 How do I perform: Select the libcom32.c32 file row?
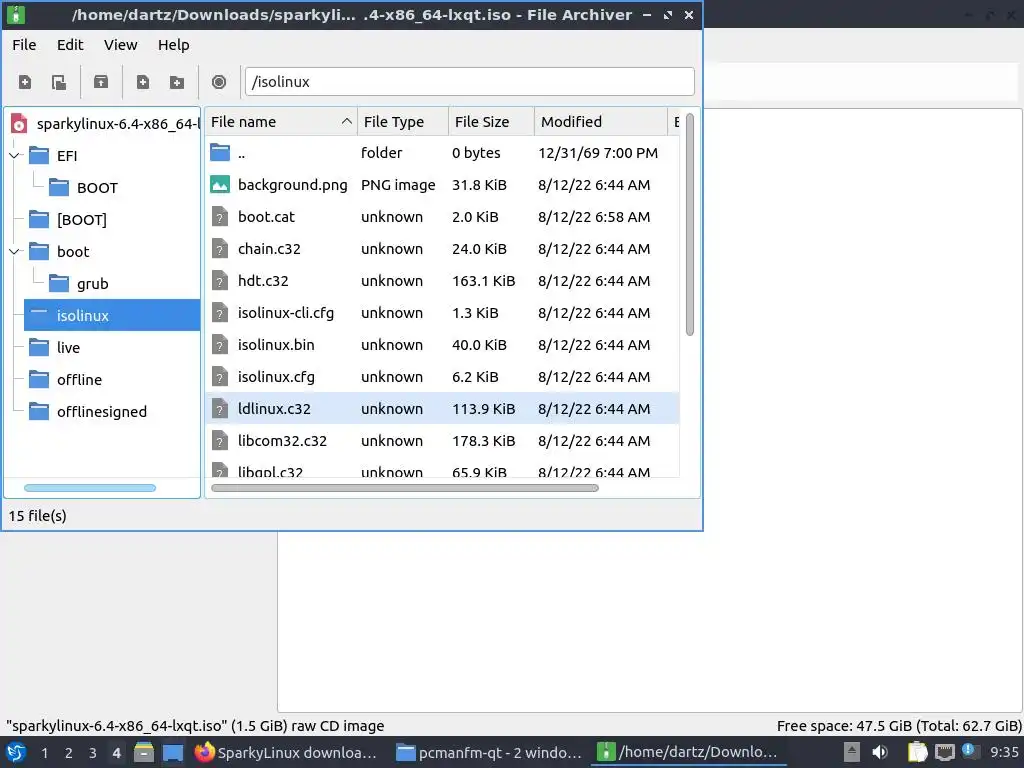[x=442, y=441]
